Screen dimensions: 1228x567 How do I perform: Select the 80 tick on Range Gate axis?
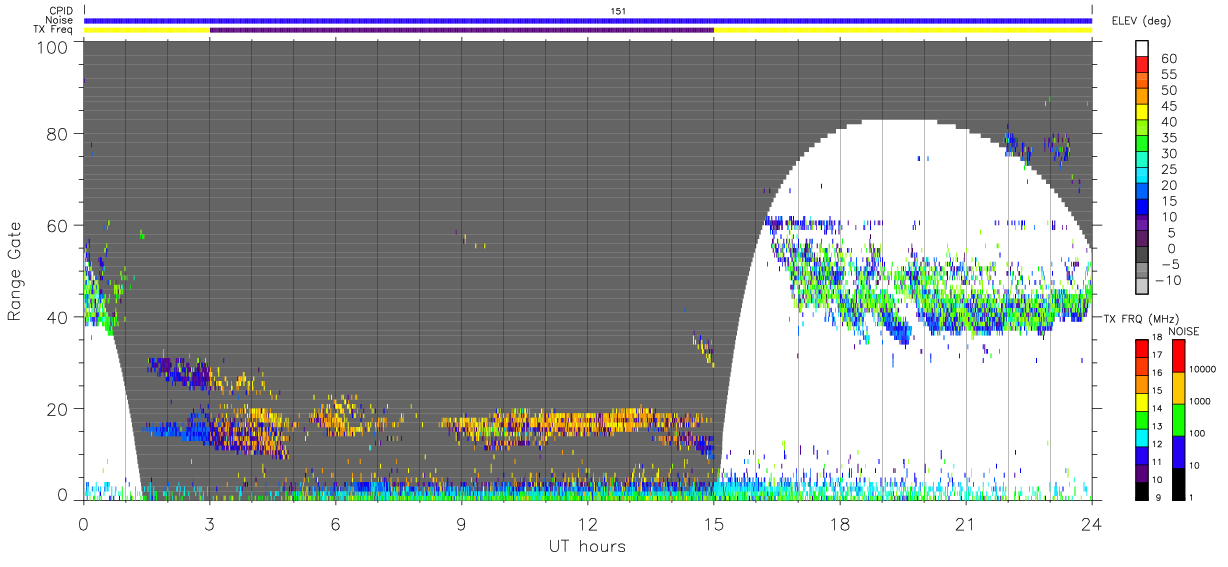tap(57, 134)
